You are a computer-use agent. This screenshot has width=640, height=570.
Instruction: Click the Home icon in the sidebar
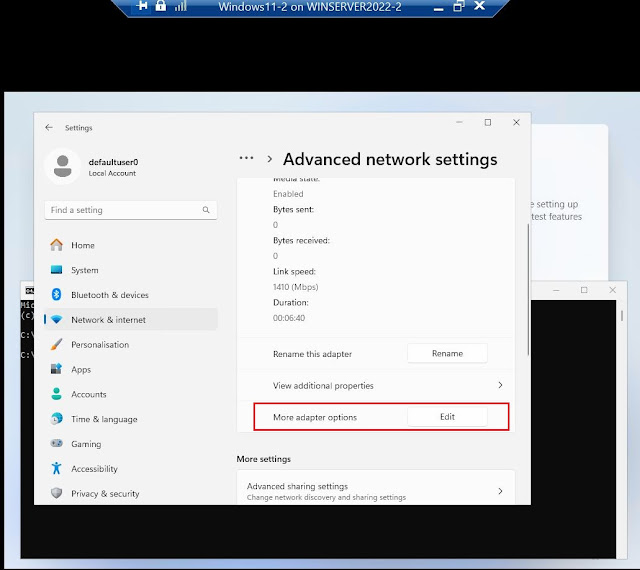click(x=56, y=245)
